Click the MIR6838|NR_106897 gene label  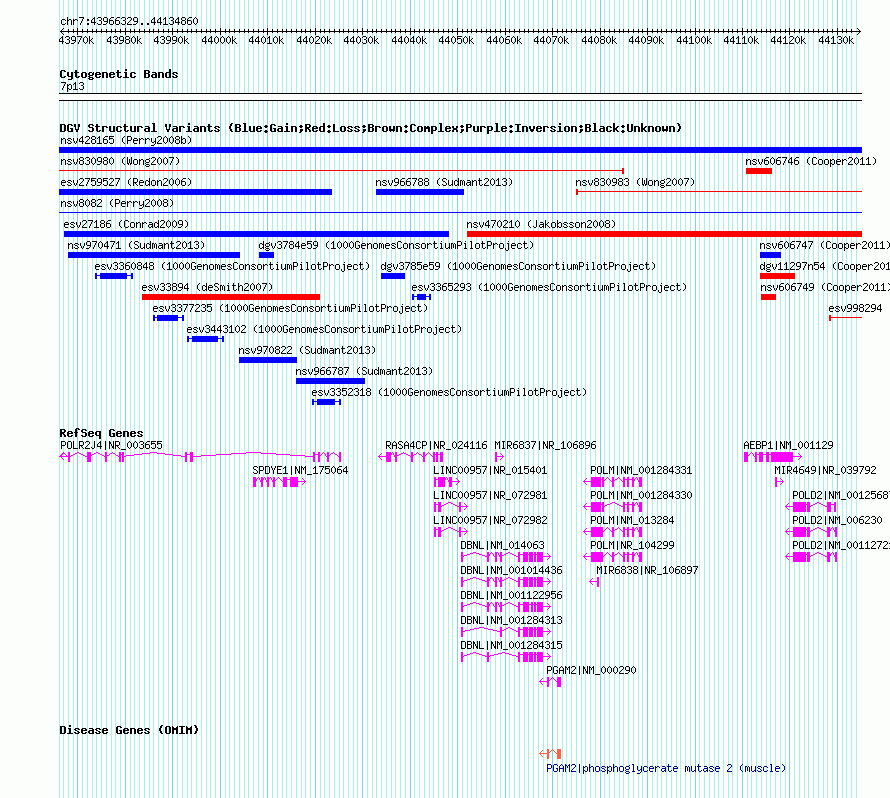(647, 570)
